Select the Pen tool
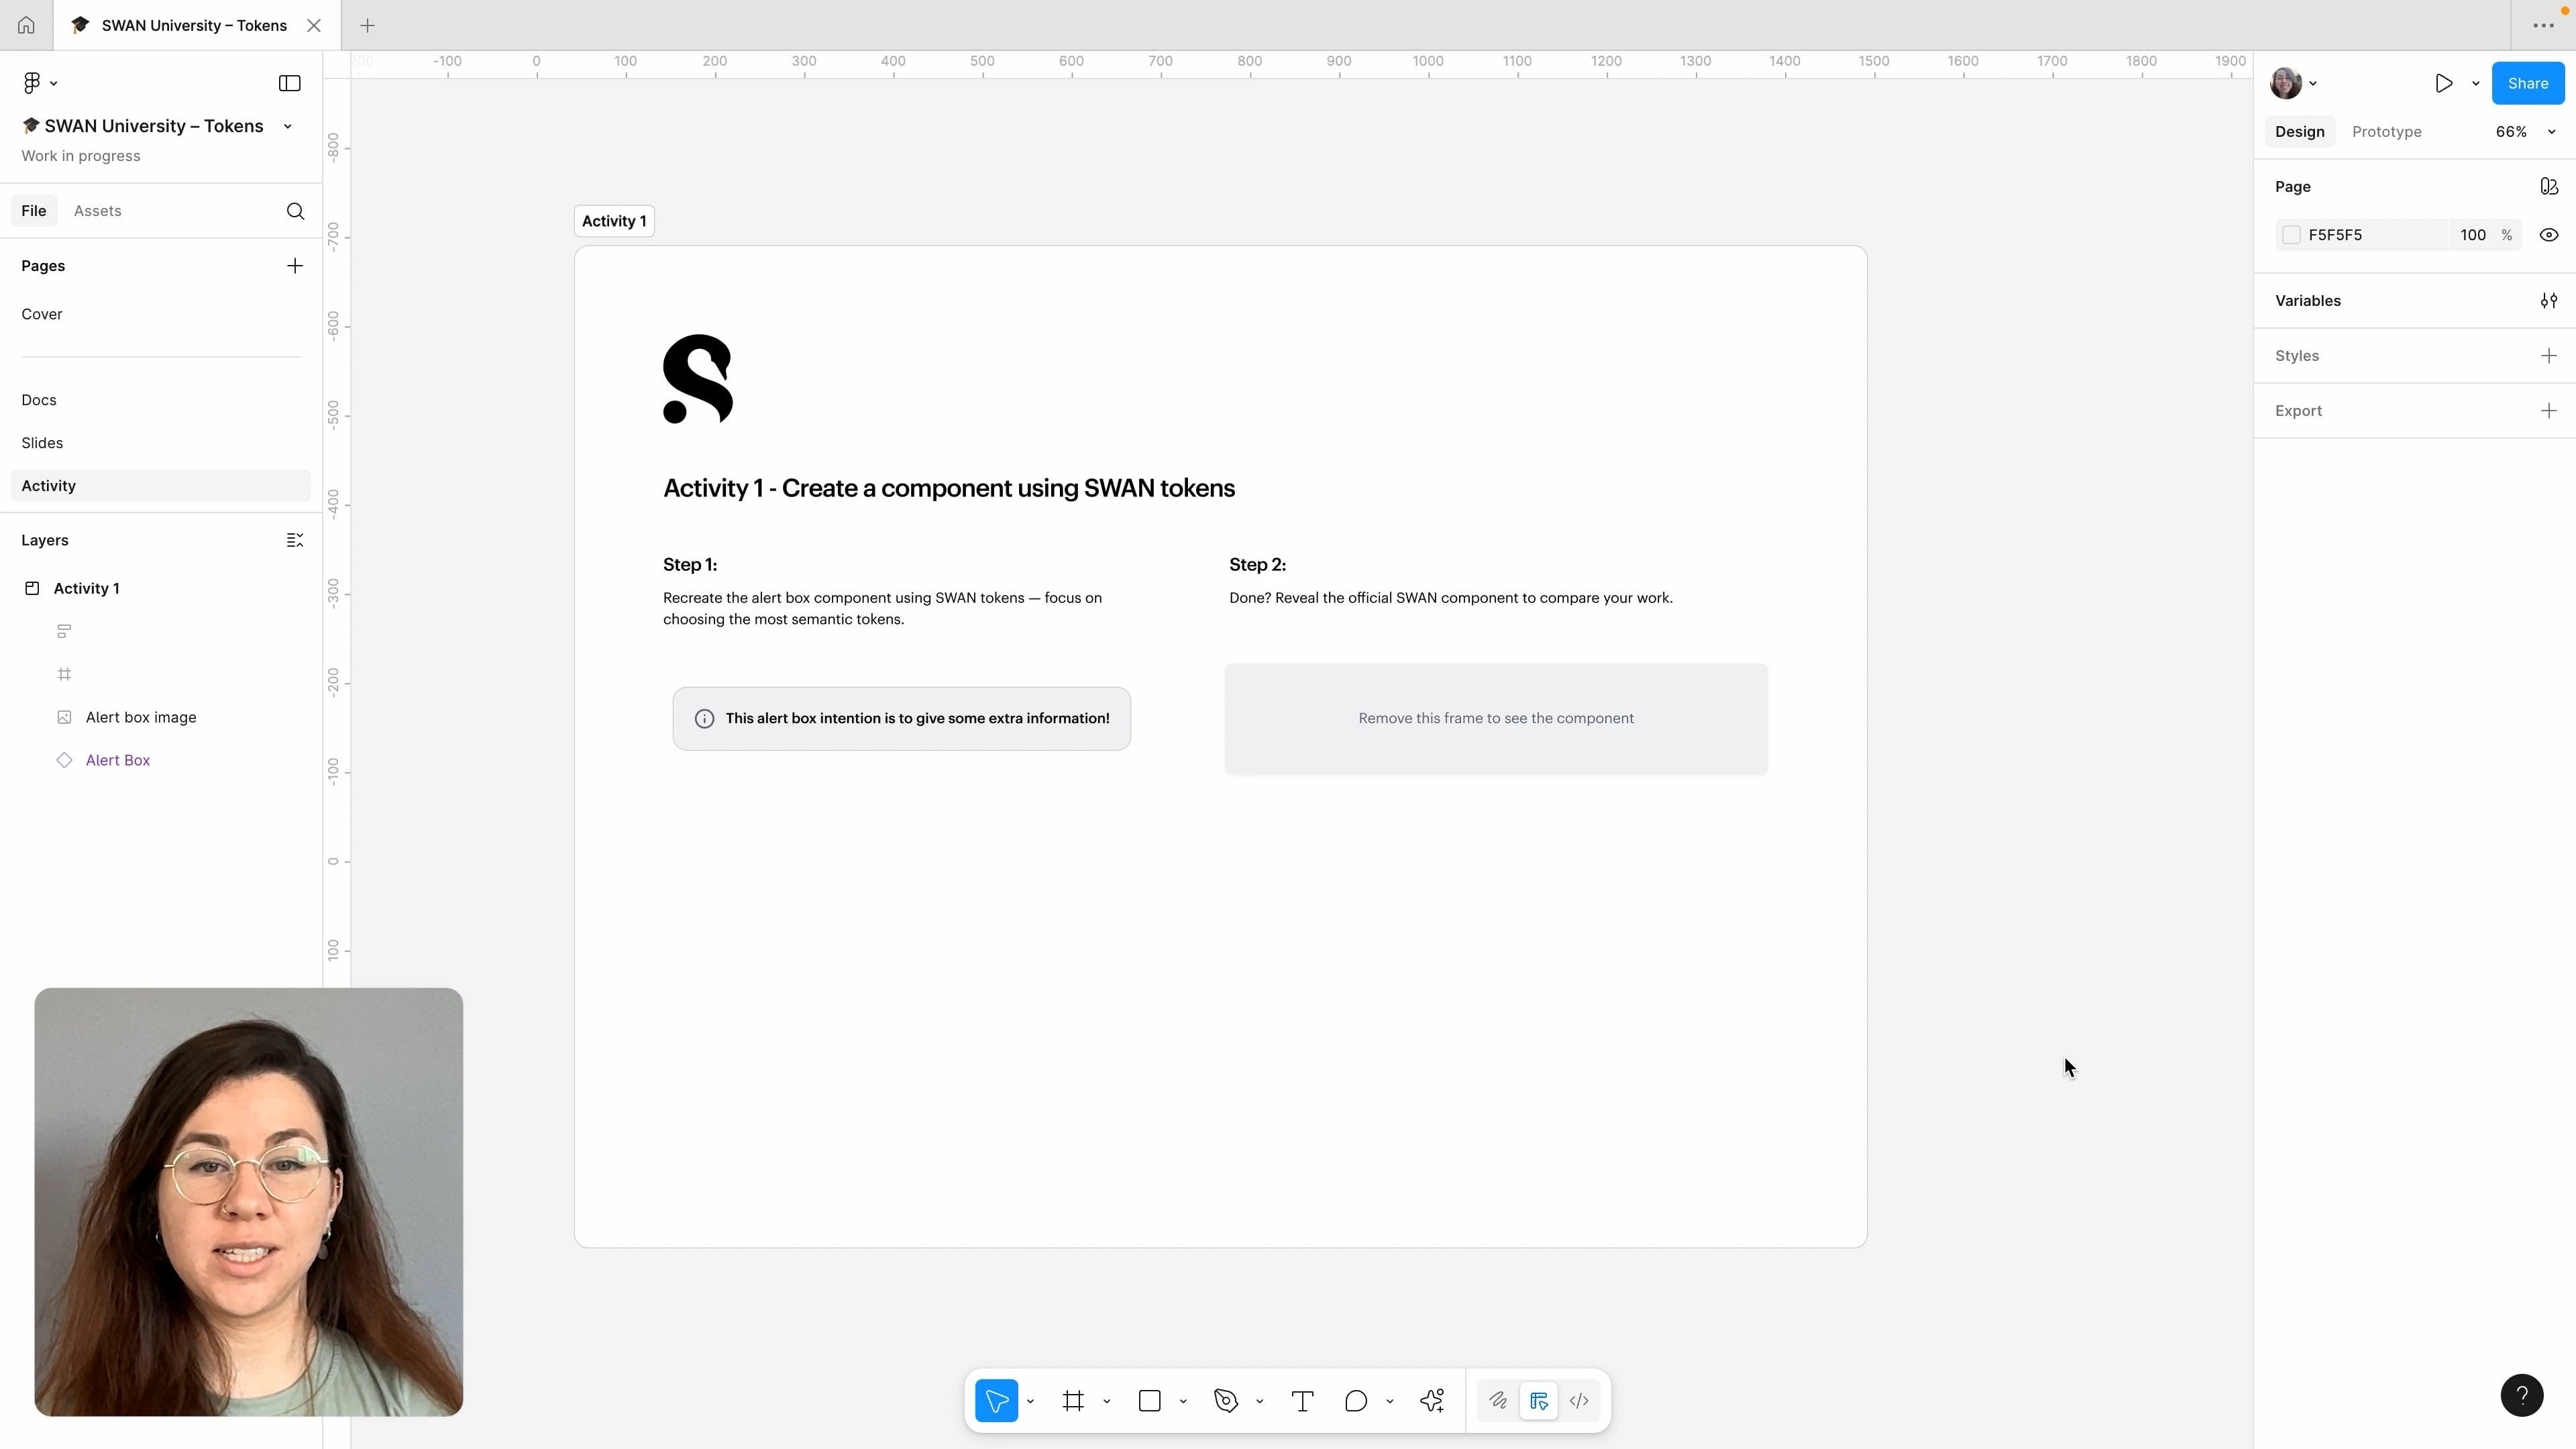Screen dimensions: 2576x1449 click(1226, 1401)
